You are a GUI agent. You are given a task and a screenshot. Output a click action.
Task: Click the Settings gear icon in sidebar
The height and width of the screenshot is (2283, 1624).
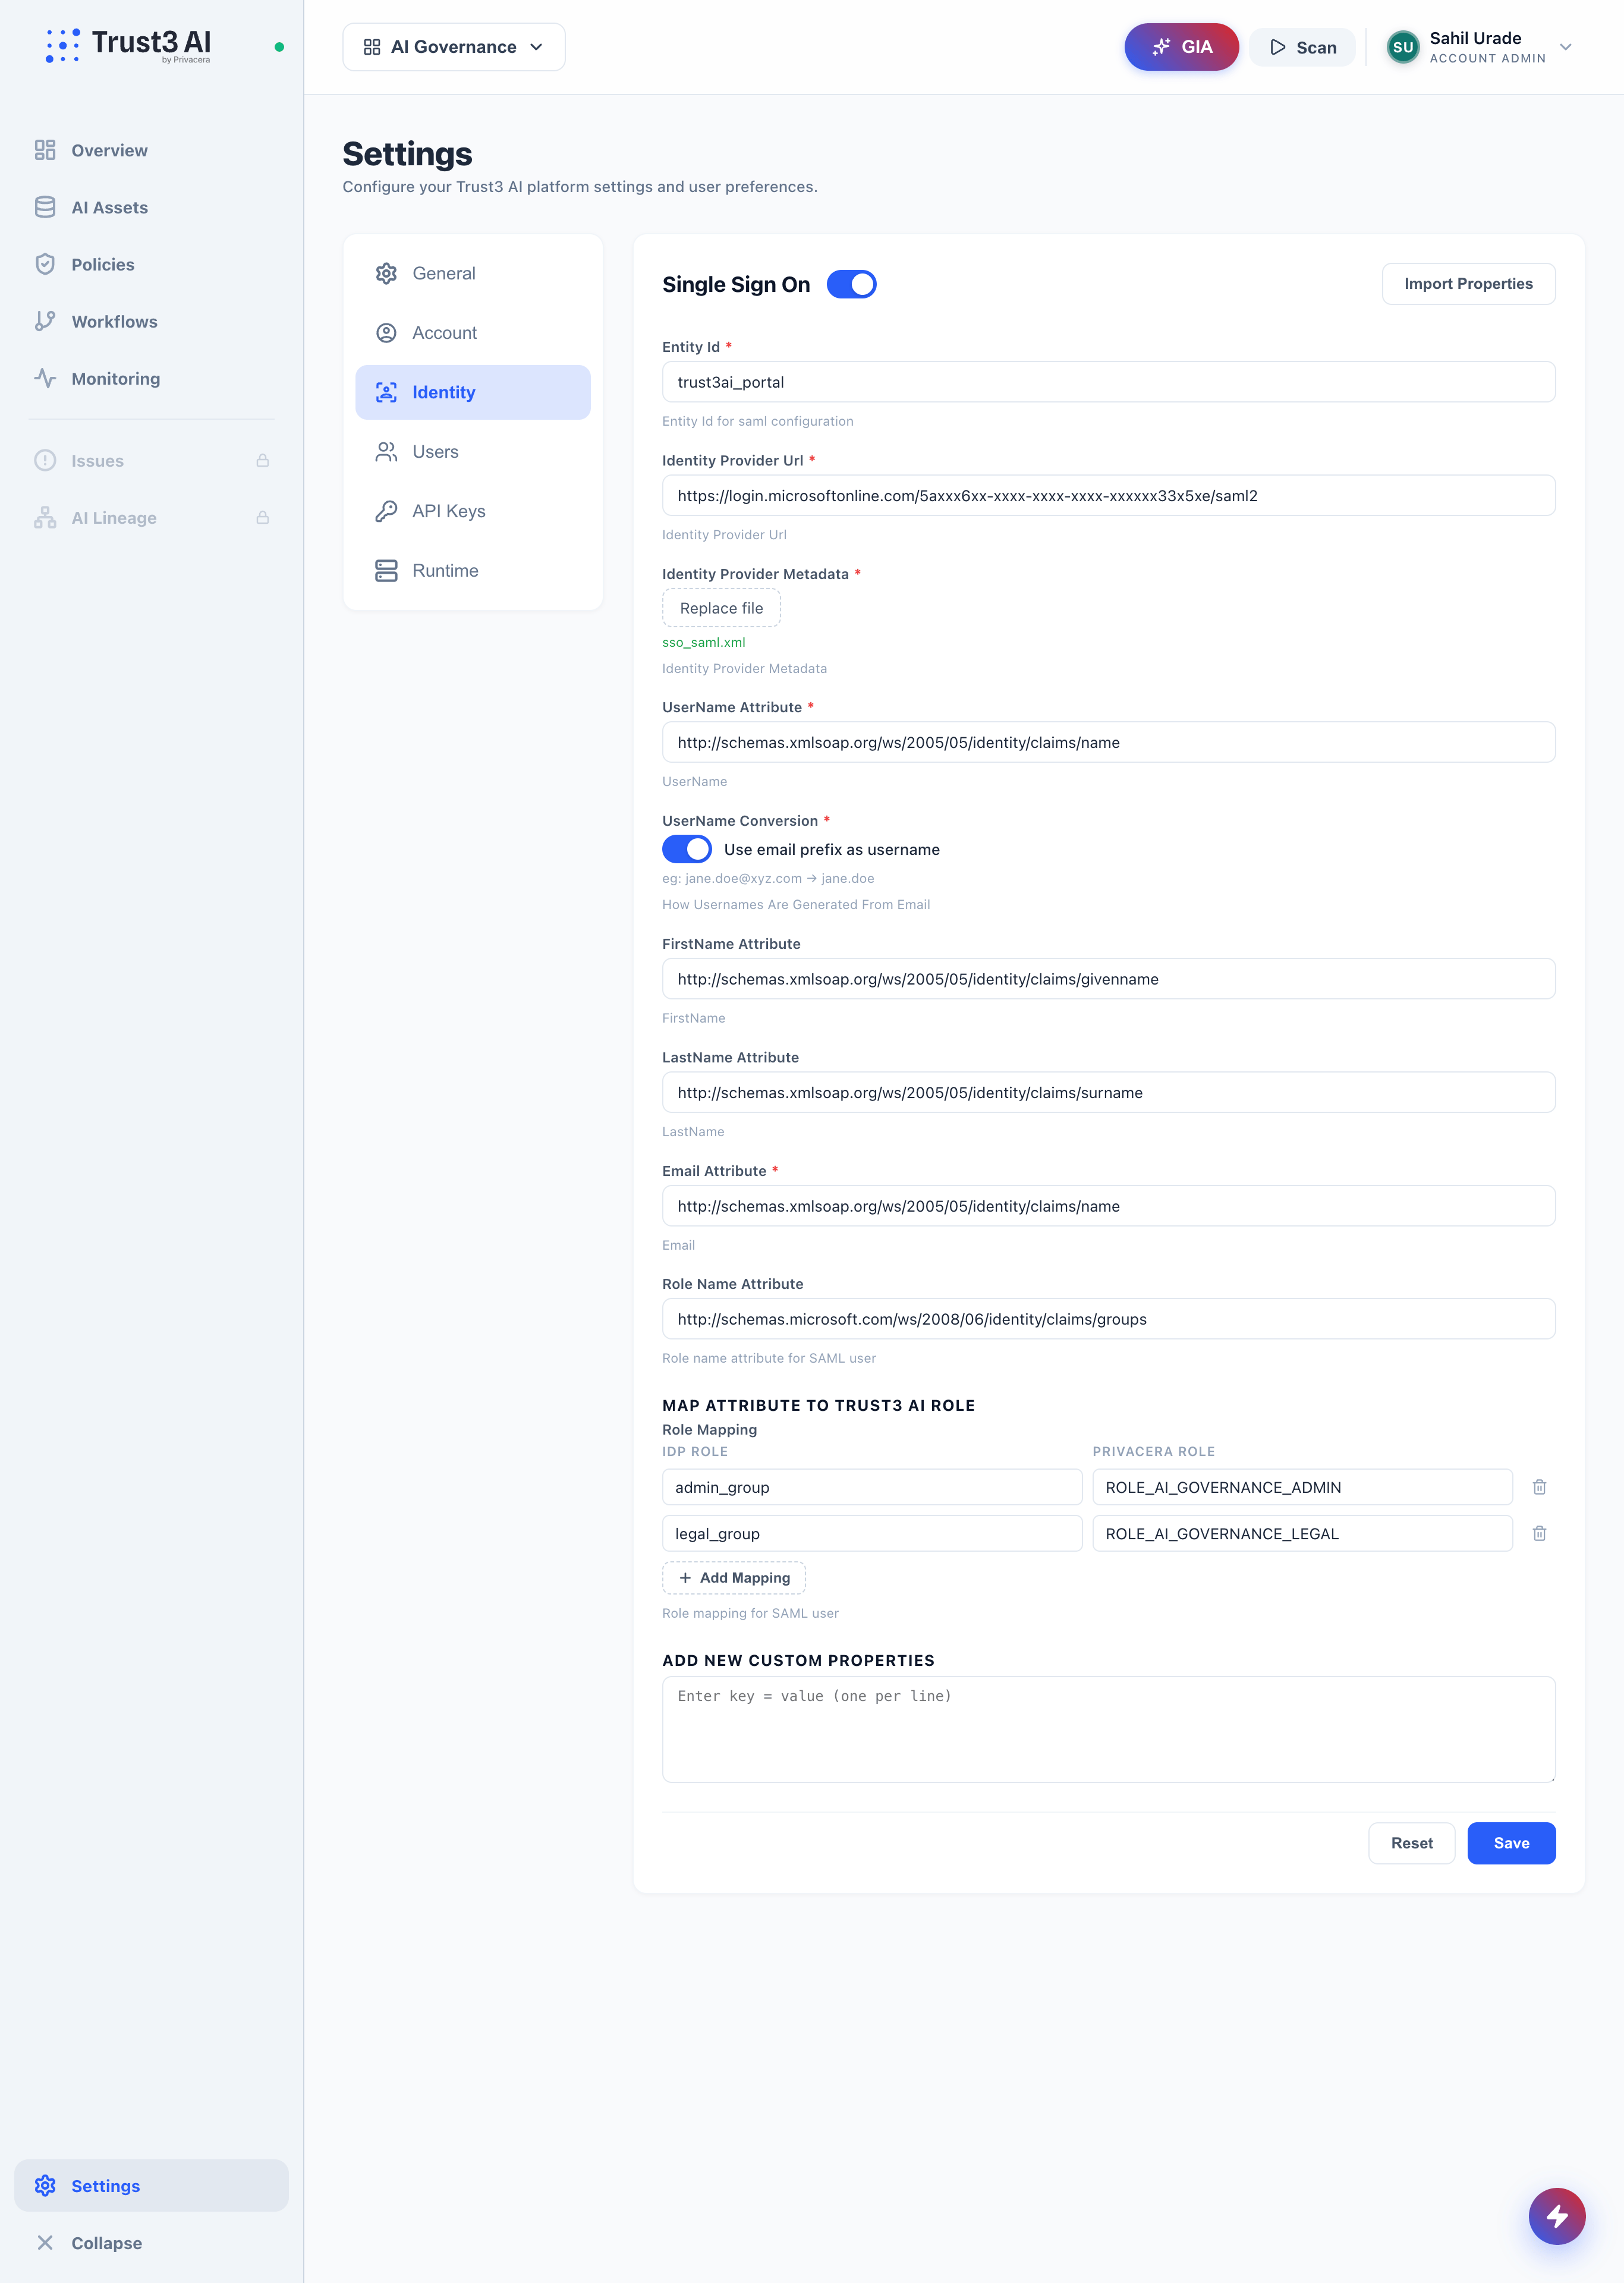tap(45, 2185)
